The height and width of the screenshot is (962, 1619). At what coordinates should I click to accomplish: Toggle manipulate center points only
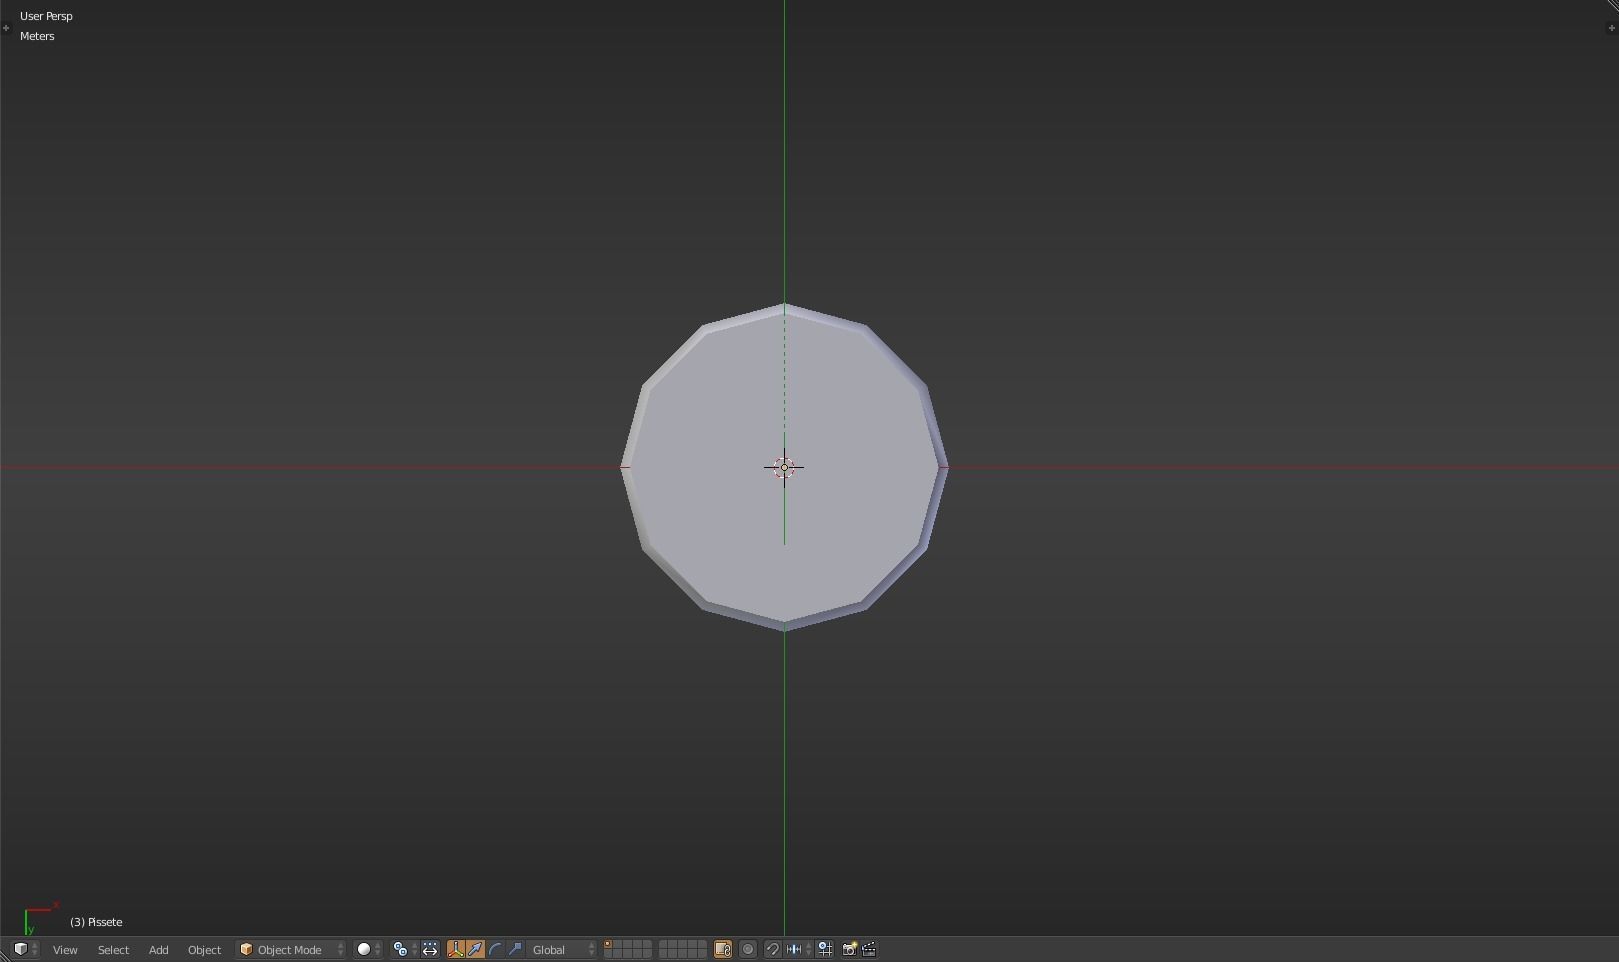point(430,950)
